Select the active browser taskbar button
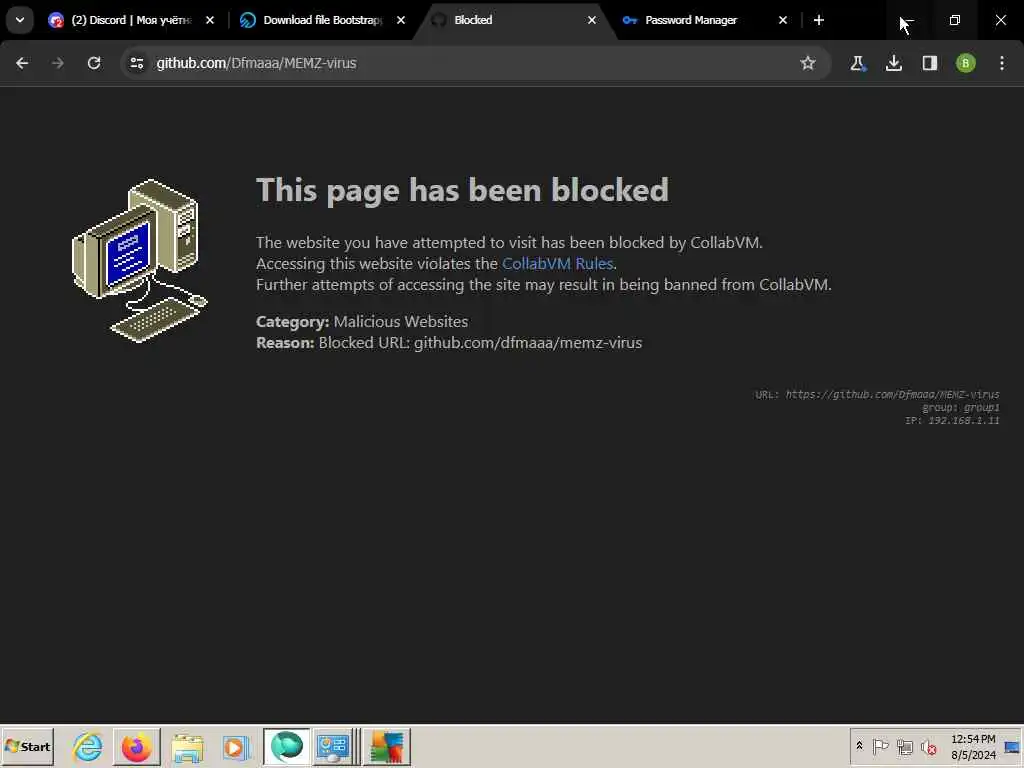 click(x=287, y=746)
